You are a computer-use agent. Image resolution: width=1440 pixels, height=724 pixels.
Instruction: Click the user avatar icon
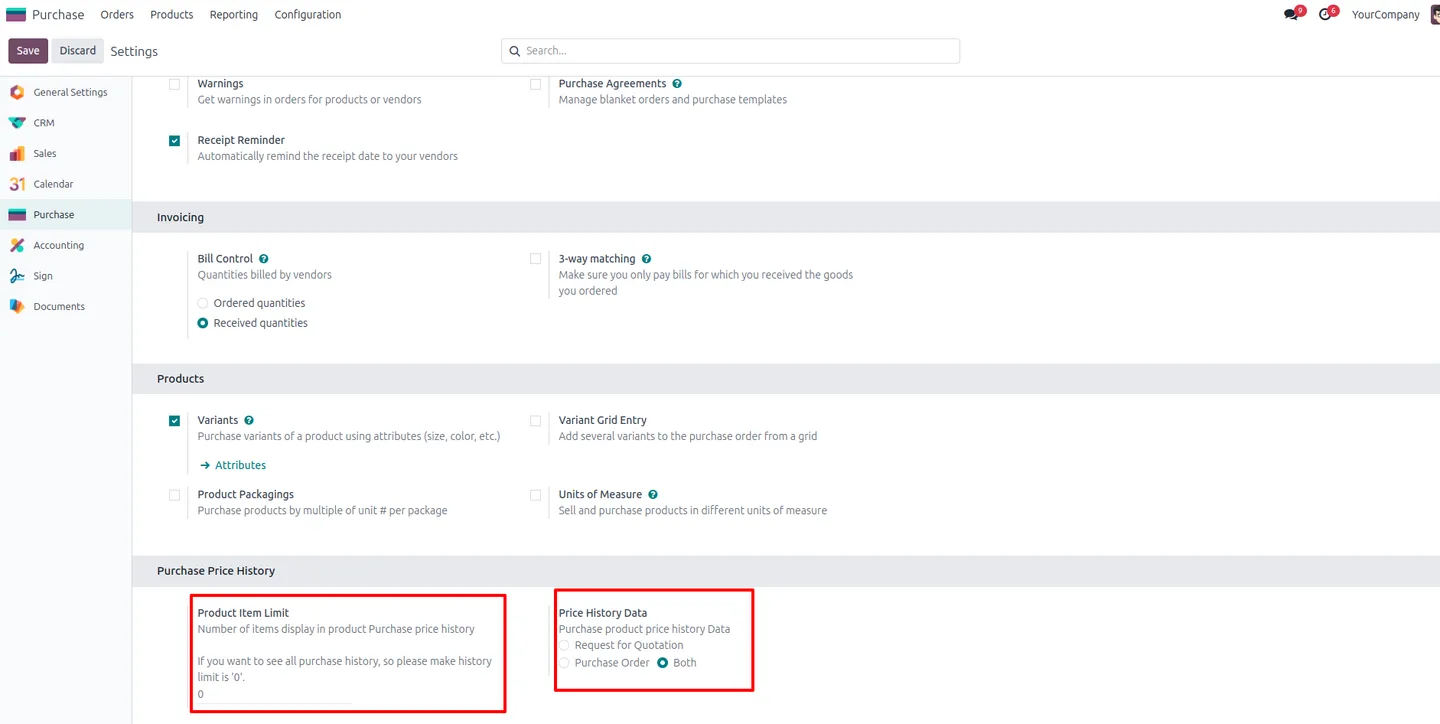pyautogui.click(x=1434, y=15)
